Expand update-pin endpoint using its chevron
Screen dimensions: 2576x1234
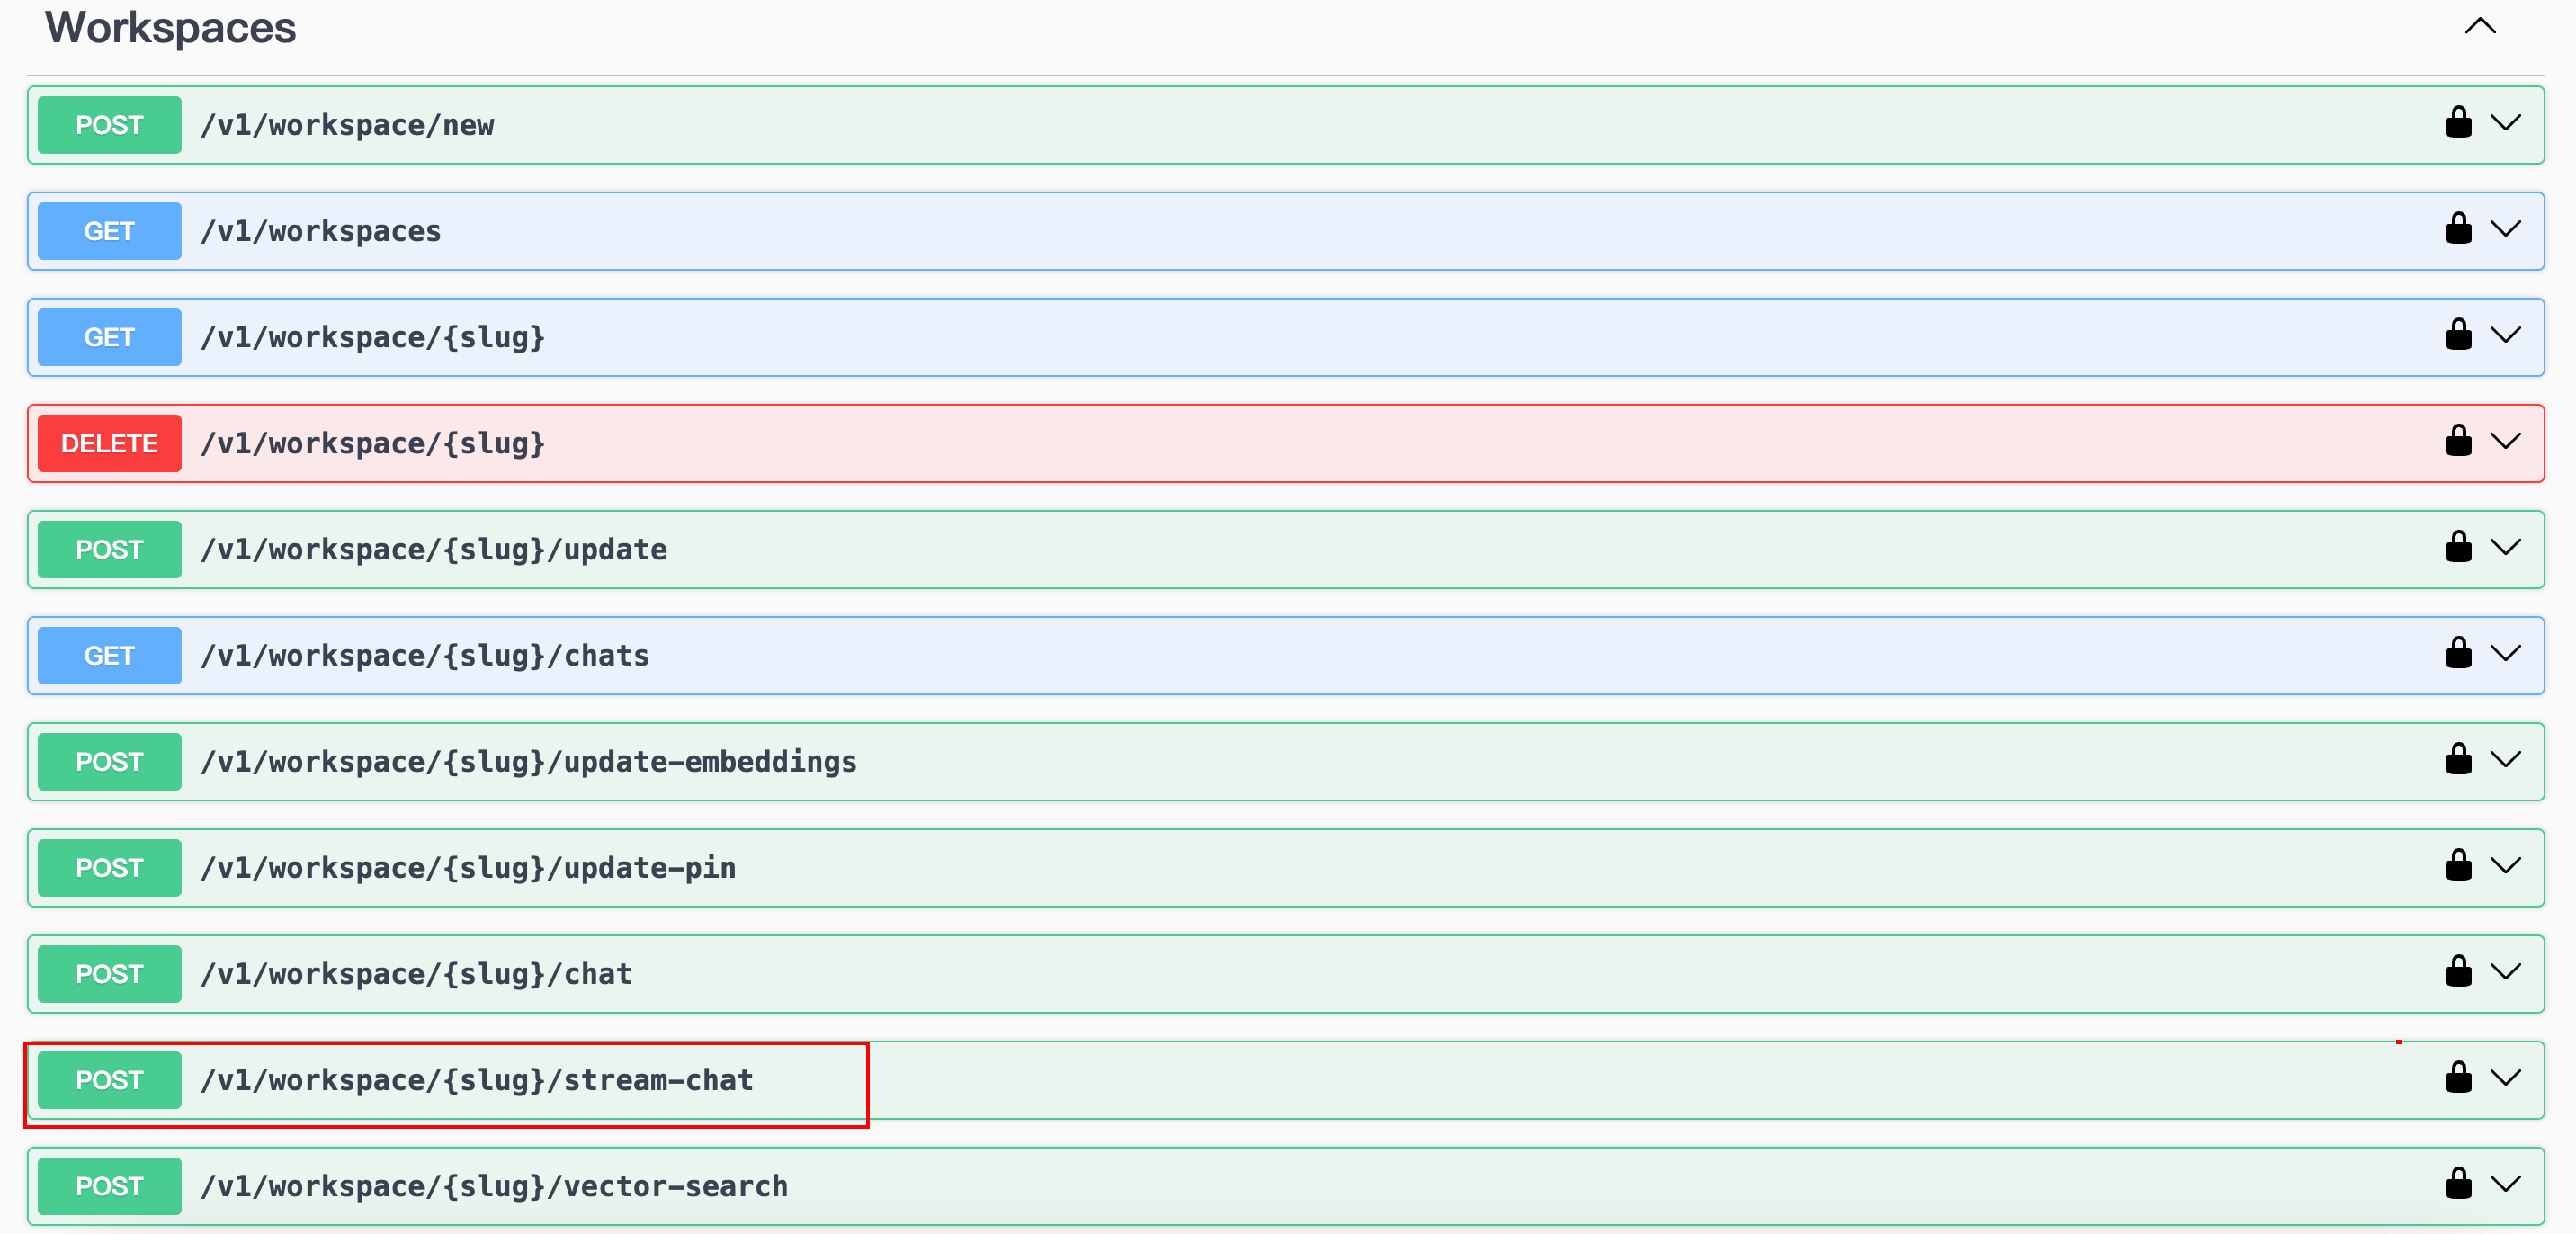point(2505,866)
